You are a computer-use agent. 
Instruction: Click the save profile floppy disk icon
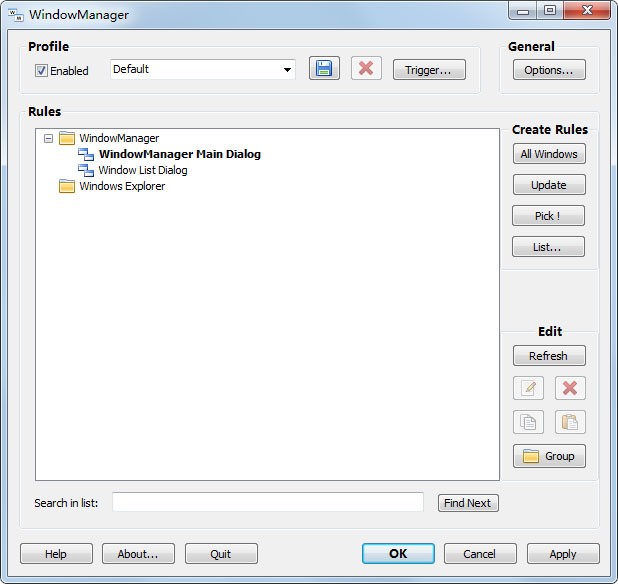tap(324, 69)
